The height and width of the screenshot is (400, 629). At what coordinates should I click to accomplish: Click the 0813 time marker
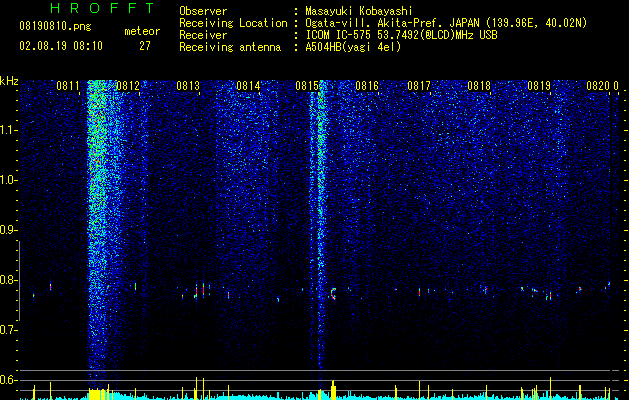click(188, 85)
